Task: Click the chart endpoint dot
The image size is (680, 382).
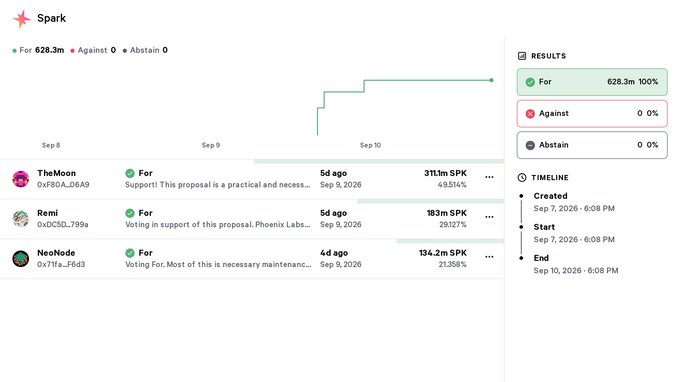Action: click(x=491, y=80)
